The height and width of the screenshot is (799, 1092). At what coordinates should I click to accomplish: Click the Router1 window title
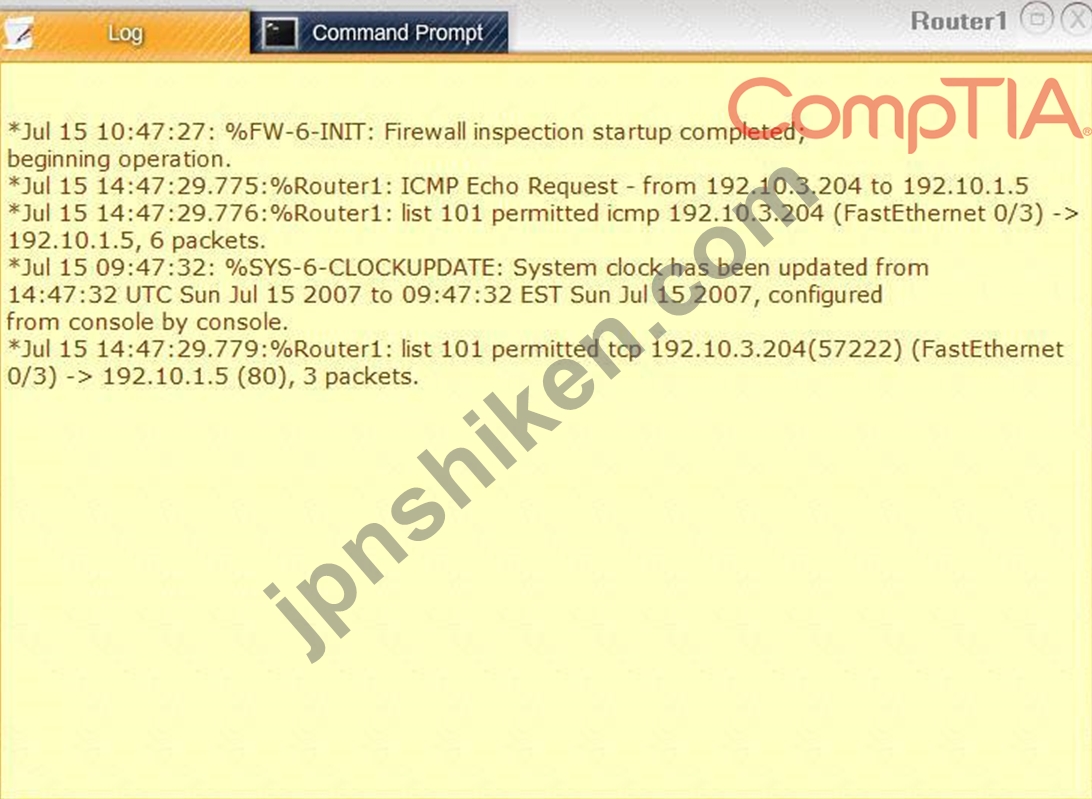[959, 21]
